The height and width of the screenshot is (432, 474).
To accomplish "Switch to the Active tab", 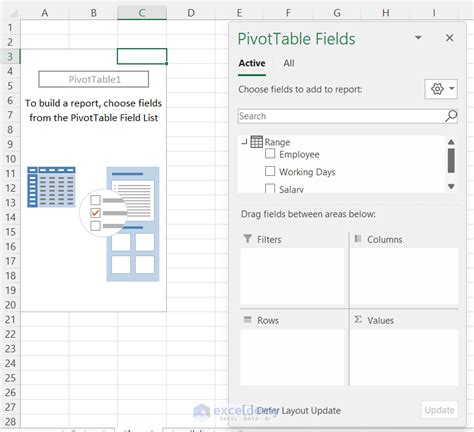I will [252, 63].
